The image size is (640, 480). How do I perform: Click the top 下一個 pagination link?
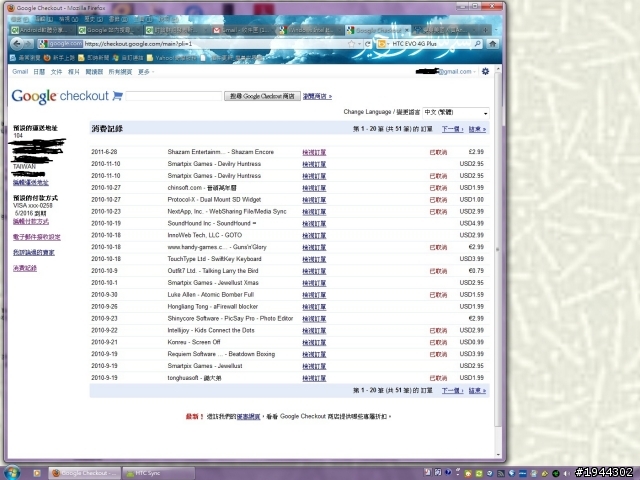pos(452,129)
